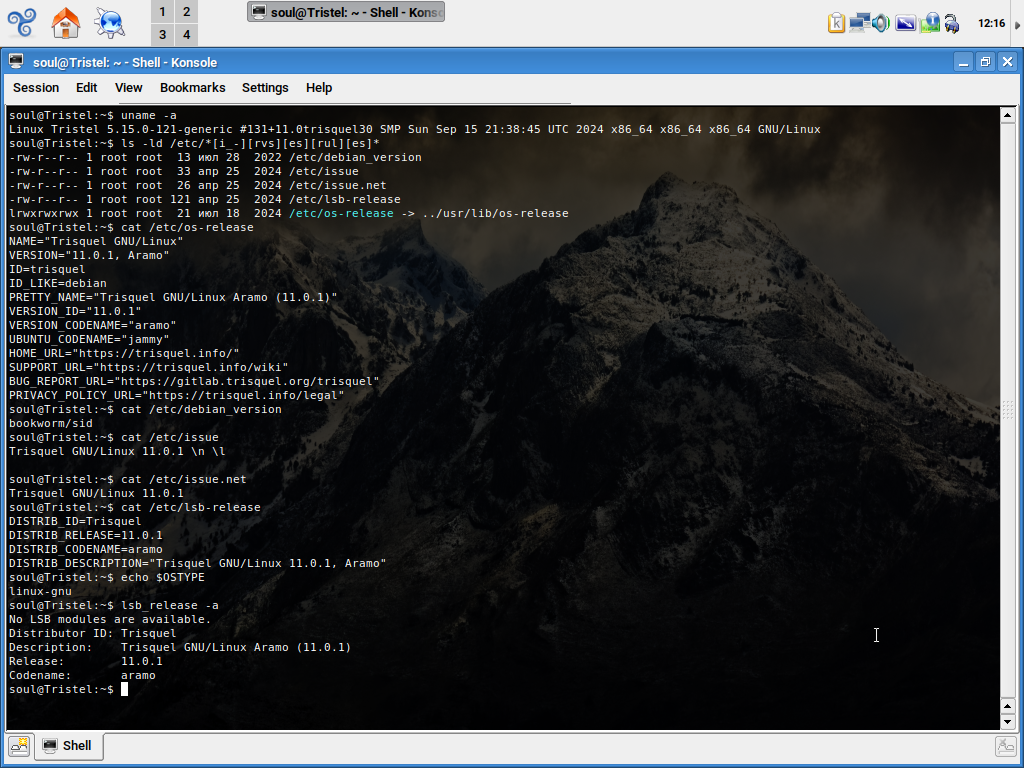Screen dimensions: 1024x768
Task: Click the network card info tray icon
Action: [x=929, y=23]
